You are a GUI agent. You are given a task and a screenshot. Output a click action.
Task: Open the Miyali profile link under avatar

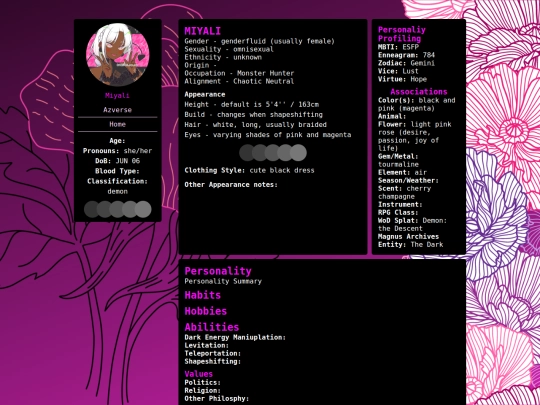[117, 96]
